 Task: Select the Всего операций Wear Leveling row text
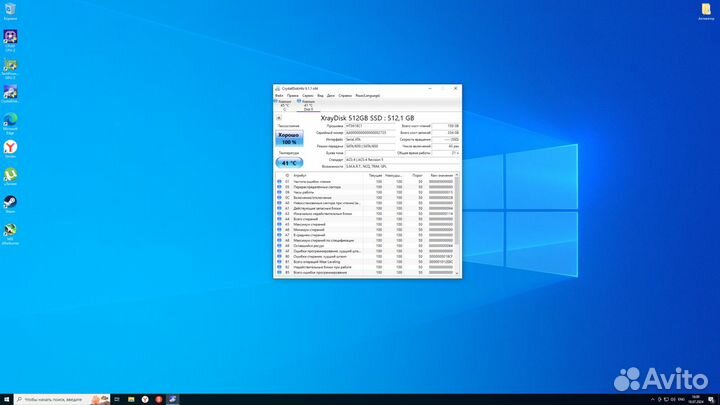pos(317,262)
